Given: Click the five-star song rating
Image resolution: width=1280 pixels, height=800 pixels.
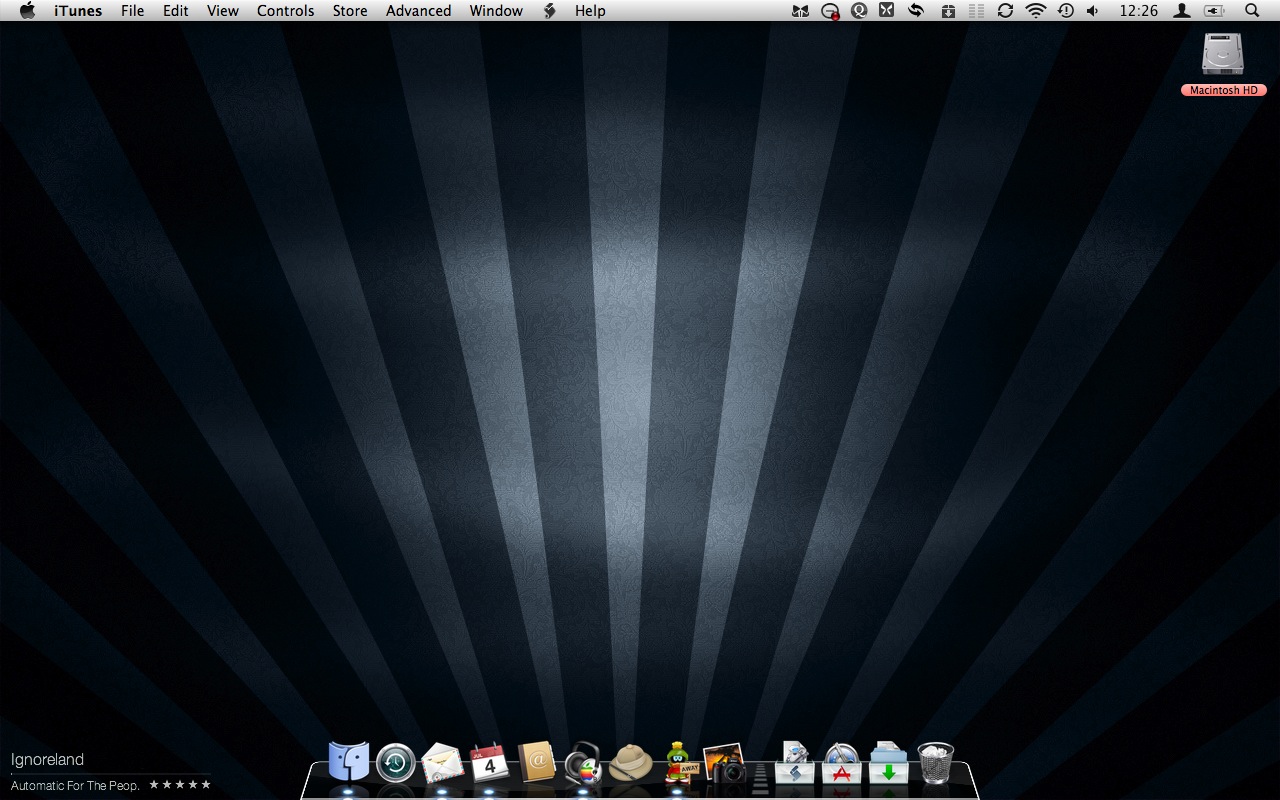Looking at the screenshot, I should (x=180, y=785).
